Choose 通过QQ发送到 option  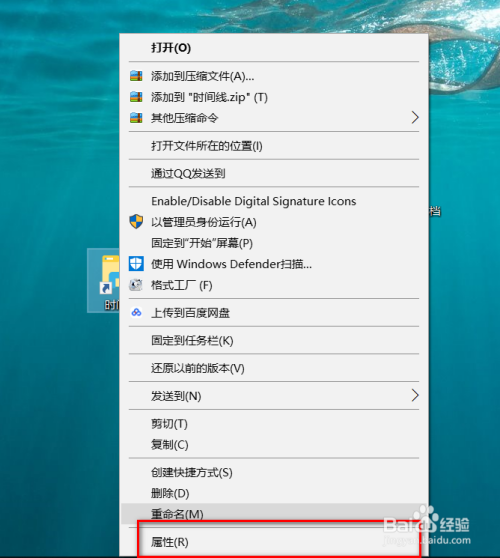point(274,173)
